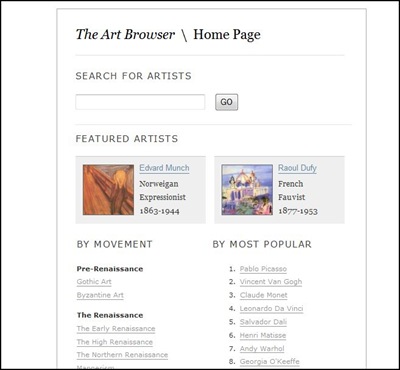This screenshot has height=370, width=400.
Task: Go to Andy Warhol's page
Action: [262, 349]
